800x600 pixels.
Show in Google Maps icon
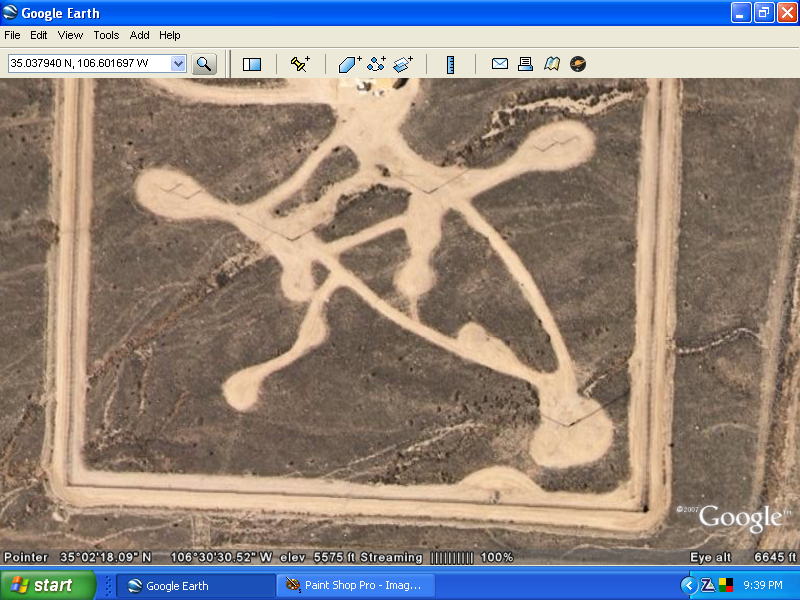pyautogui.click(x=552, y=64)
